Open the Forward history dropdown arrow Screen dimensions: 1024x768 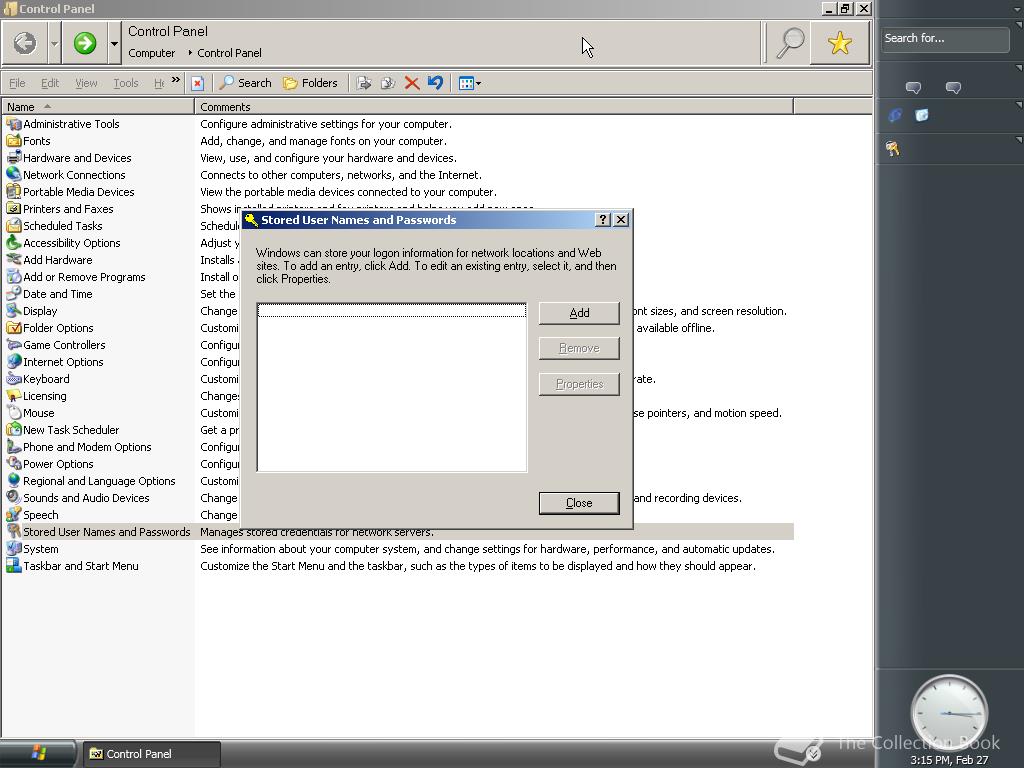pos(114,43)
